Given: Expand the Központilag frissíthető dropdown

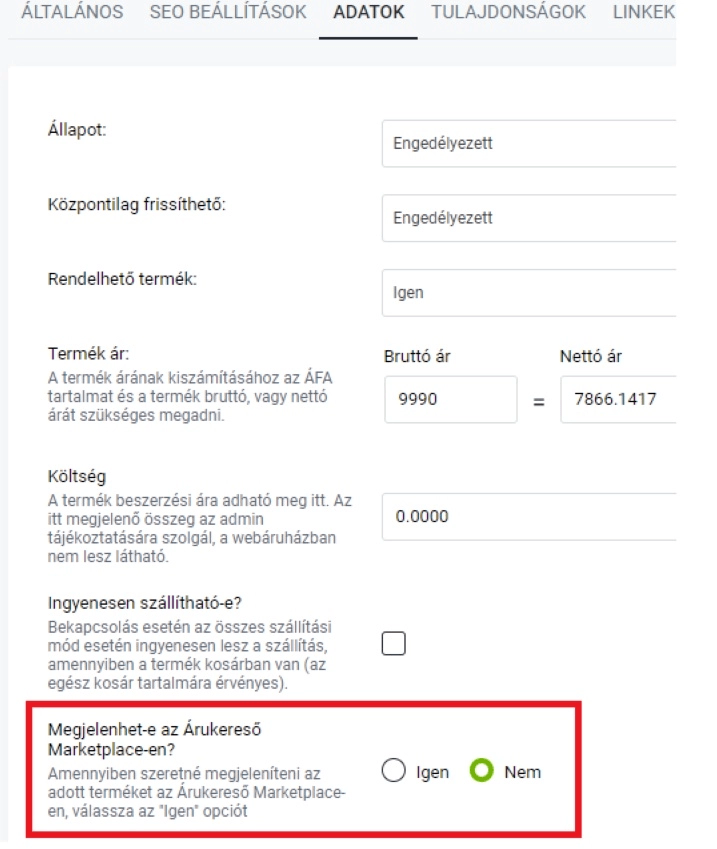Looking at the screenshot, I should [x=529, y=218].
